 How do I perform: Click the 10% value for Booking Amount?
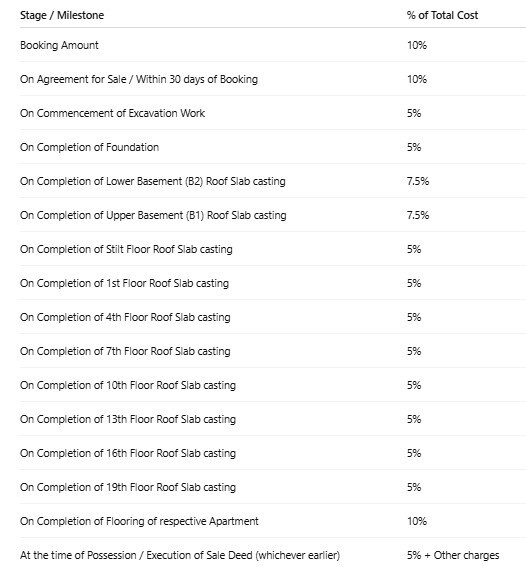tap(417, 45)
